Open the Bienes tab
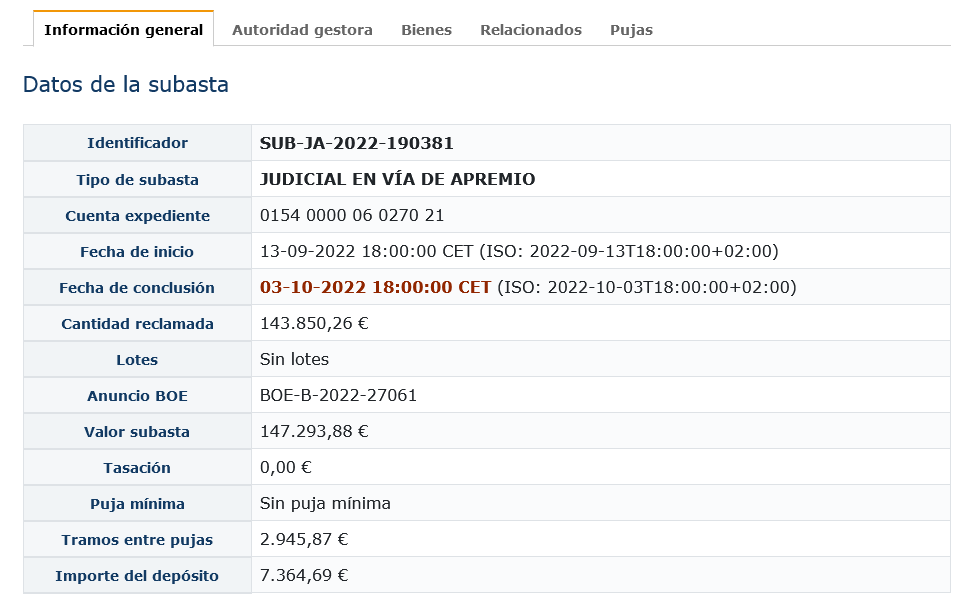This screenshot has height=598, width=966. 426,30
